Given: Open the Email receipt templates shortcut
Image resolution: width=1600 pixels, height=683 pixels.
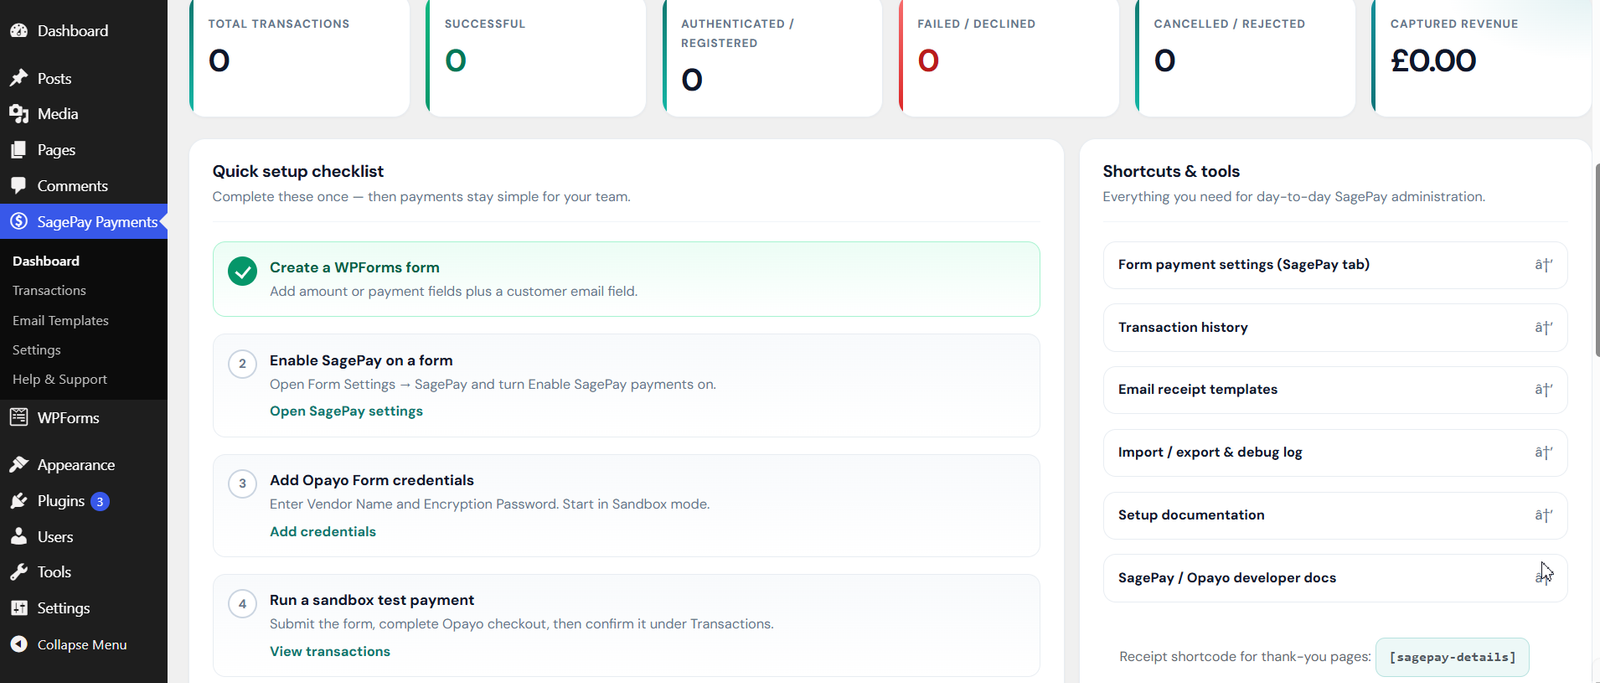Looking at the screenshot, I should [1335, 390].
